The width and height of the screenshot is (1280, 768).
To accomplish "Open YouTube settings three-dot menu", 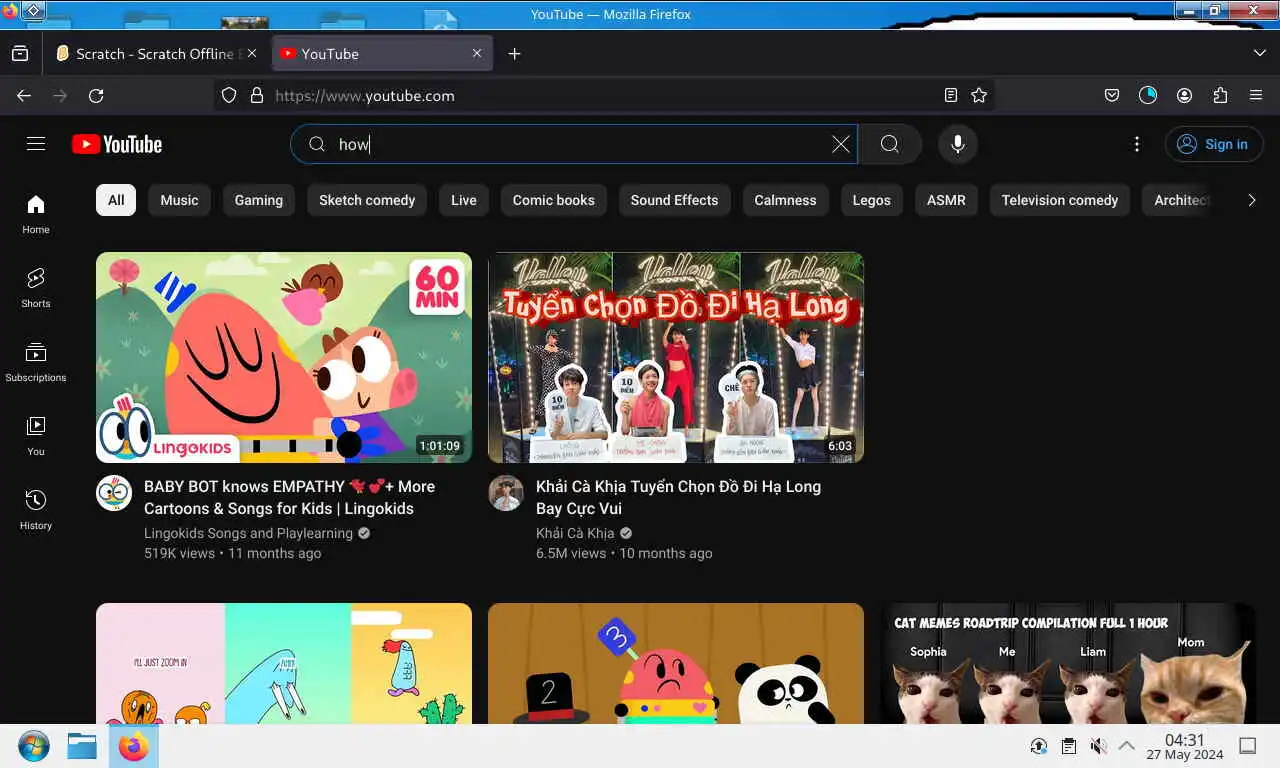I will tap(1137, 144).
